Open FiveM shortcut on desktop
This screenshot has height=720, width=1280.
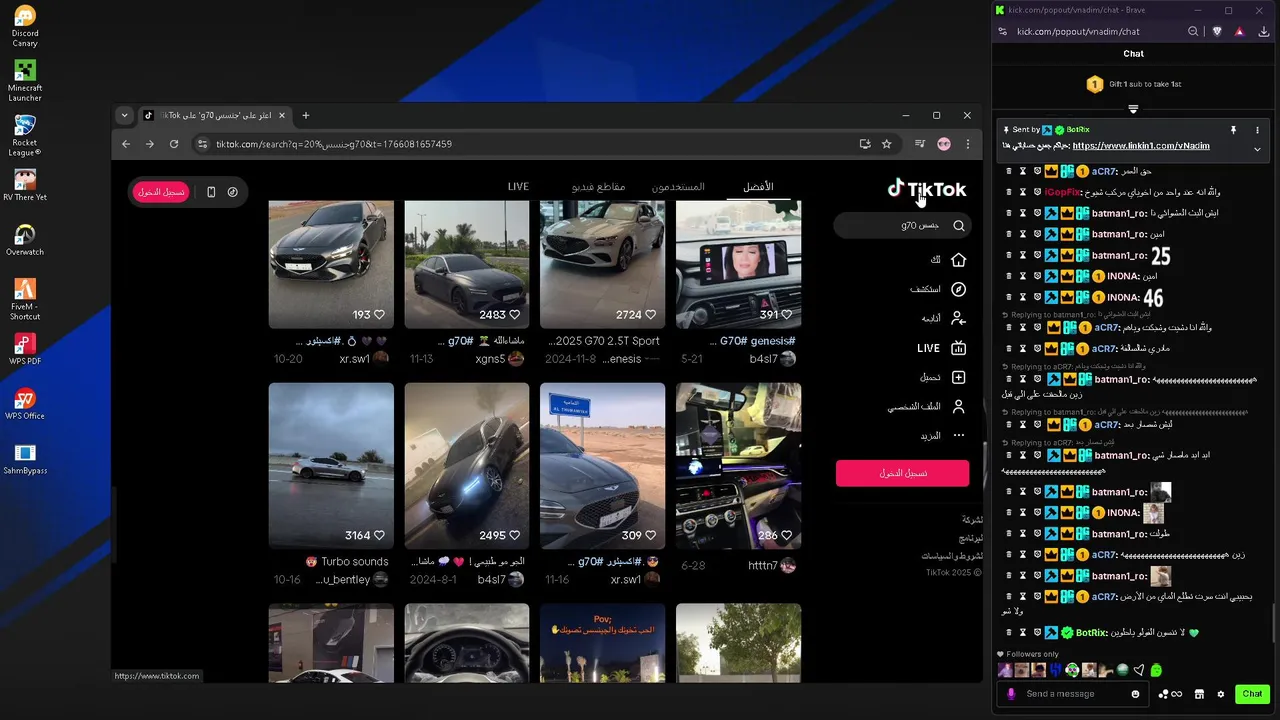pyautogui.click(x=25, y=299)
